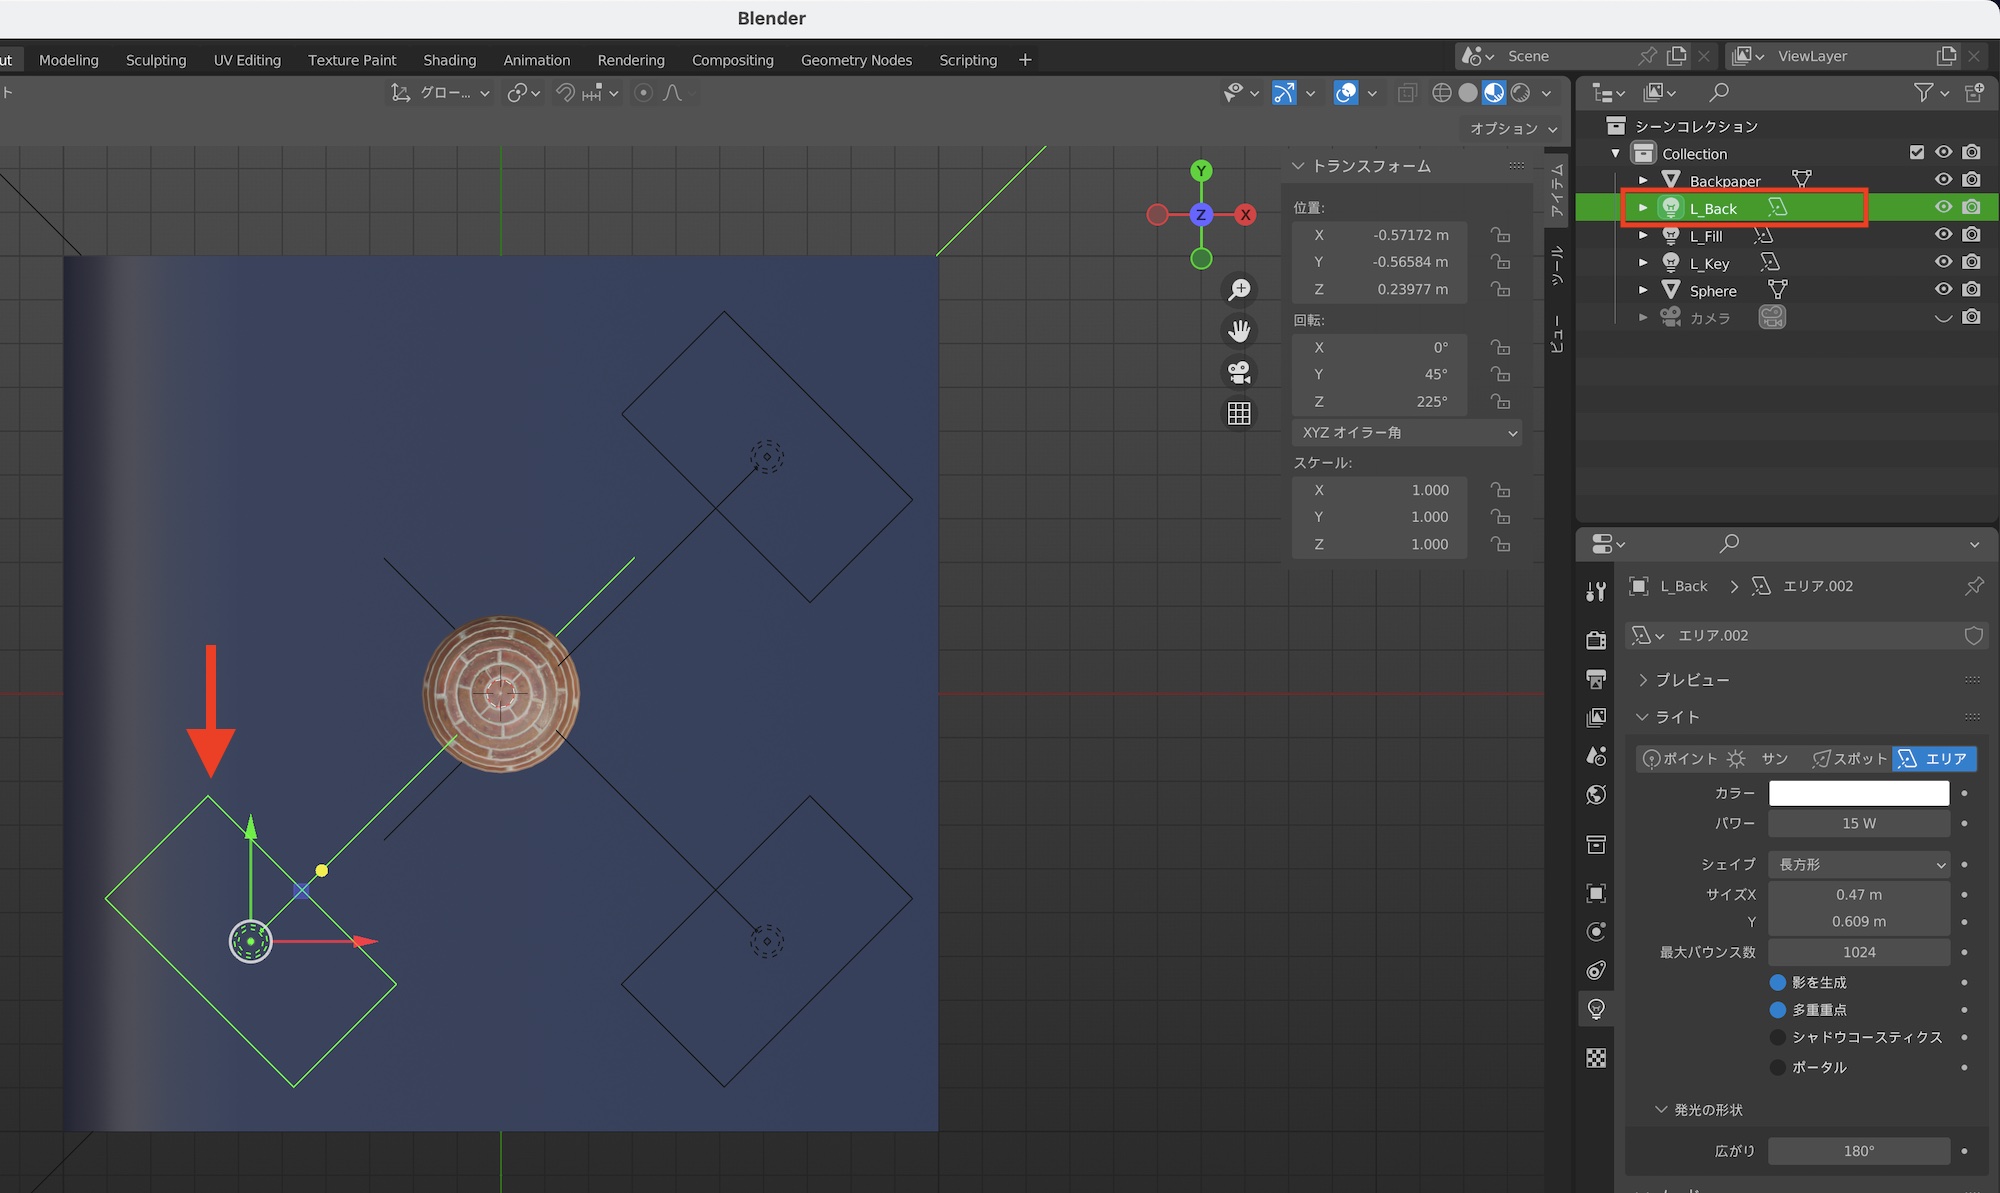The width and height of the screenshot is (2000, 1193).
Task: Open the XYZ Euler rotation mode dropdown
Action: (x=1408, y=433)
